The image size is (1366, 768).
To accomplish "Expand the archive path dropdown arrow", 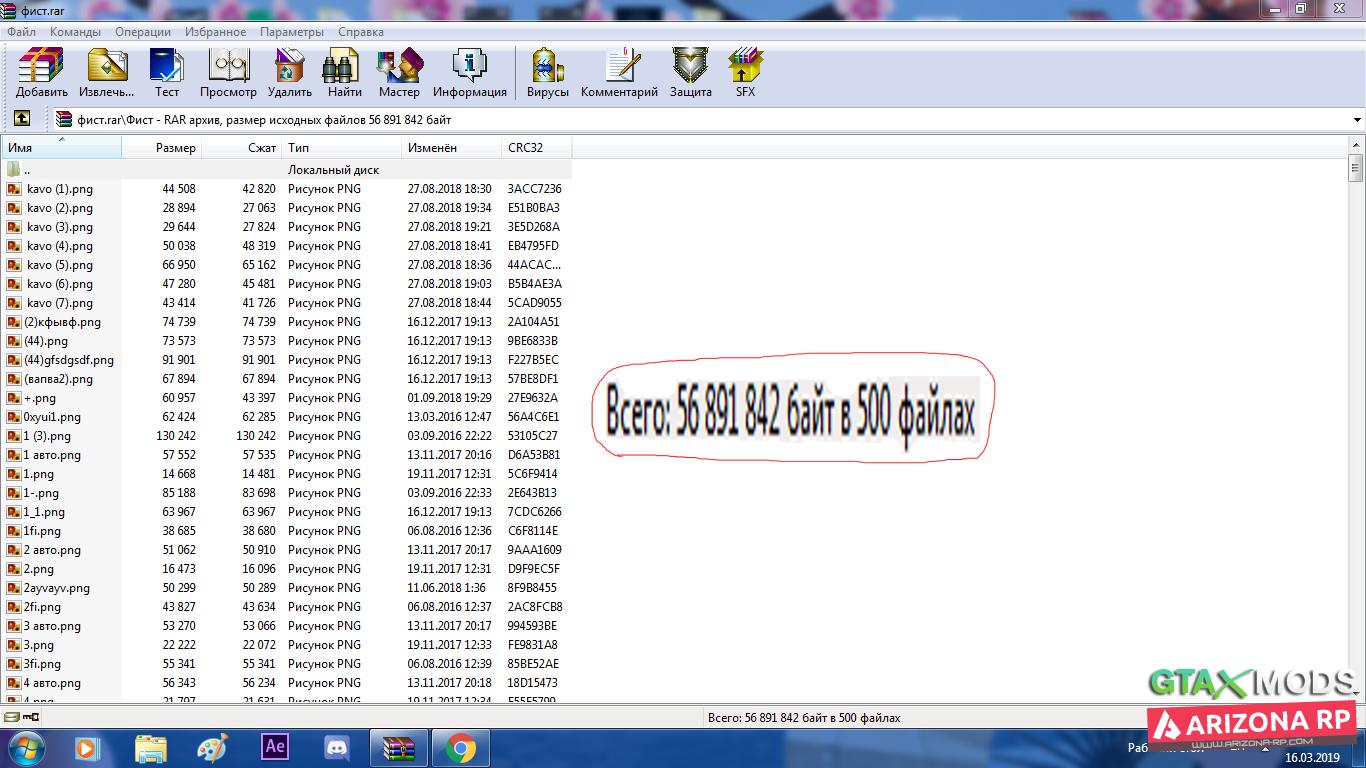I will coord(1357,120).
